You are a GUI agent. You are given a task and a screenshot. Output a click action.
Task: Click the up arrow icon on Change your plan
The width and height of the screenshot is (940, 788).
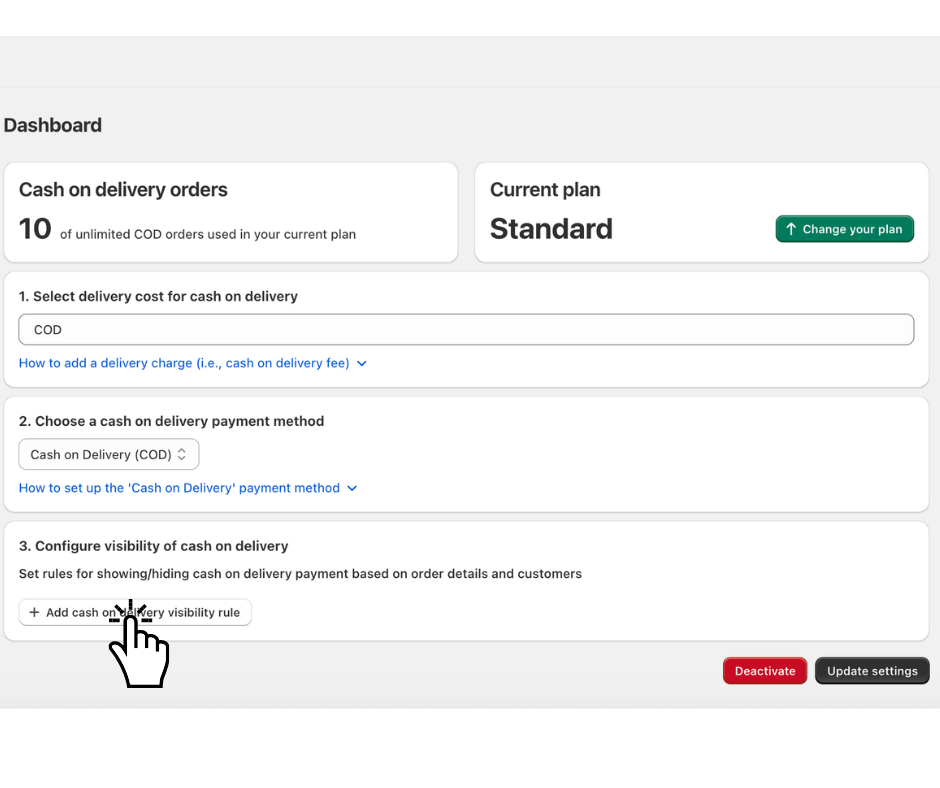(791, 229)
